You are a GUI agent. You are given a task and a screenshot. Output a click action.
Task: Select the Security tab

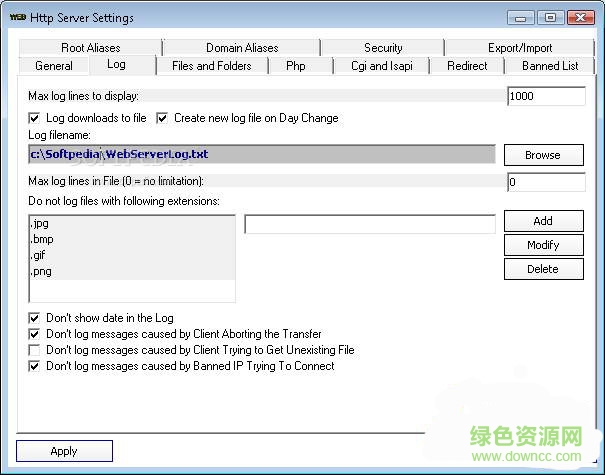(x=383, y=47)
